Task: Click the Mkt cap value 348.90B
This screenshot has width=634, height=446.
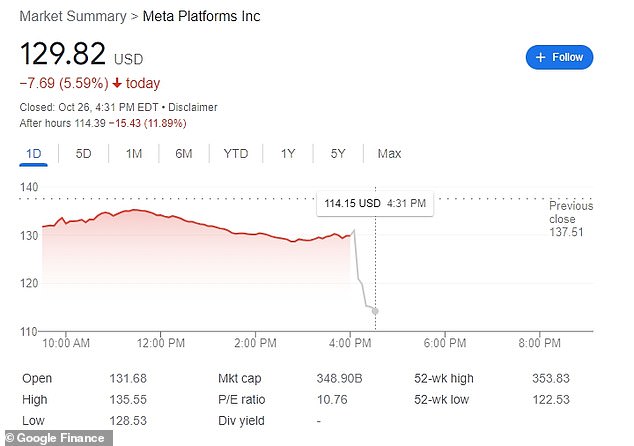Action: click(339, 379)
